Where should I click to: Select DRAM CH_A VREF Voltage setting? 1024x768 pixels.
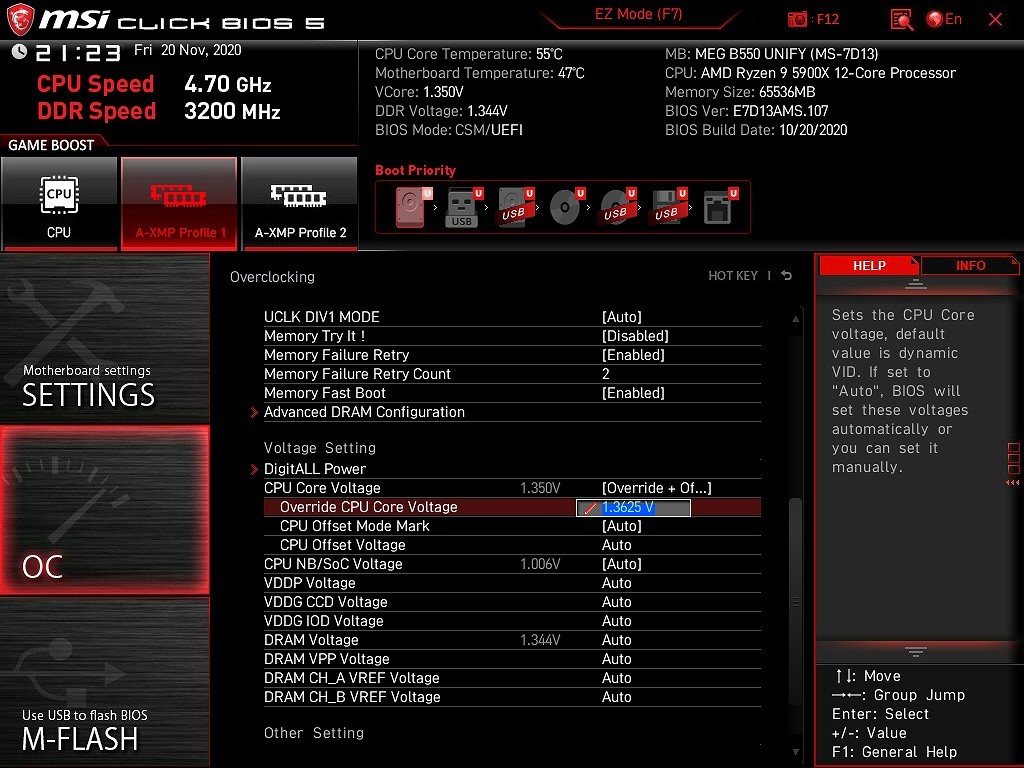(512, 677)
